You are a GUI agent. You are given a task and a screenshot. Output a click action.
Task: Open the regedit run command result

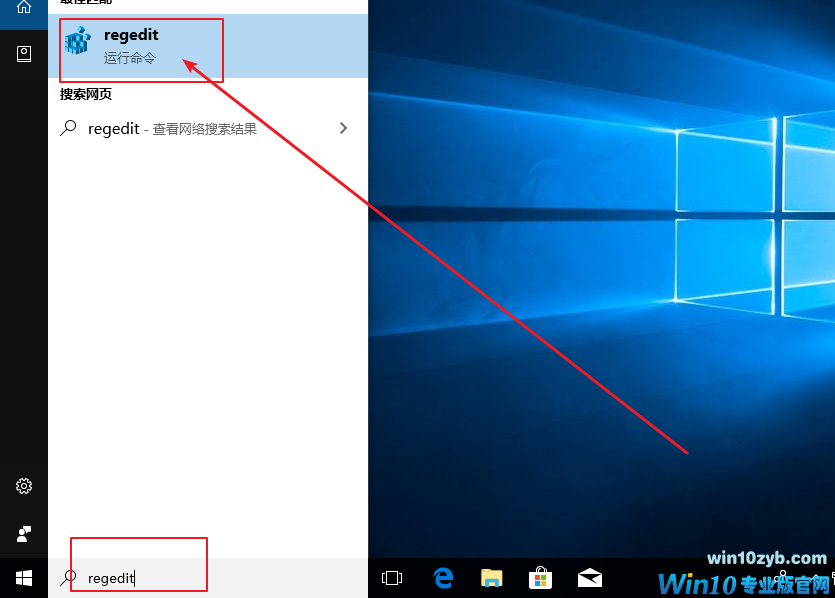click(208, 46)
